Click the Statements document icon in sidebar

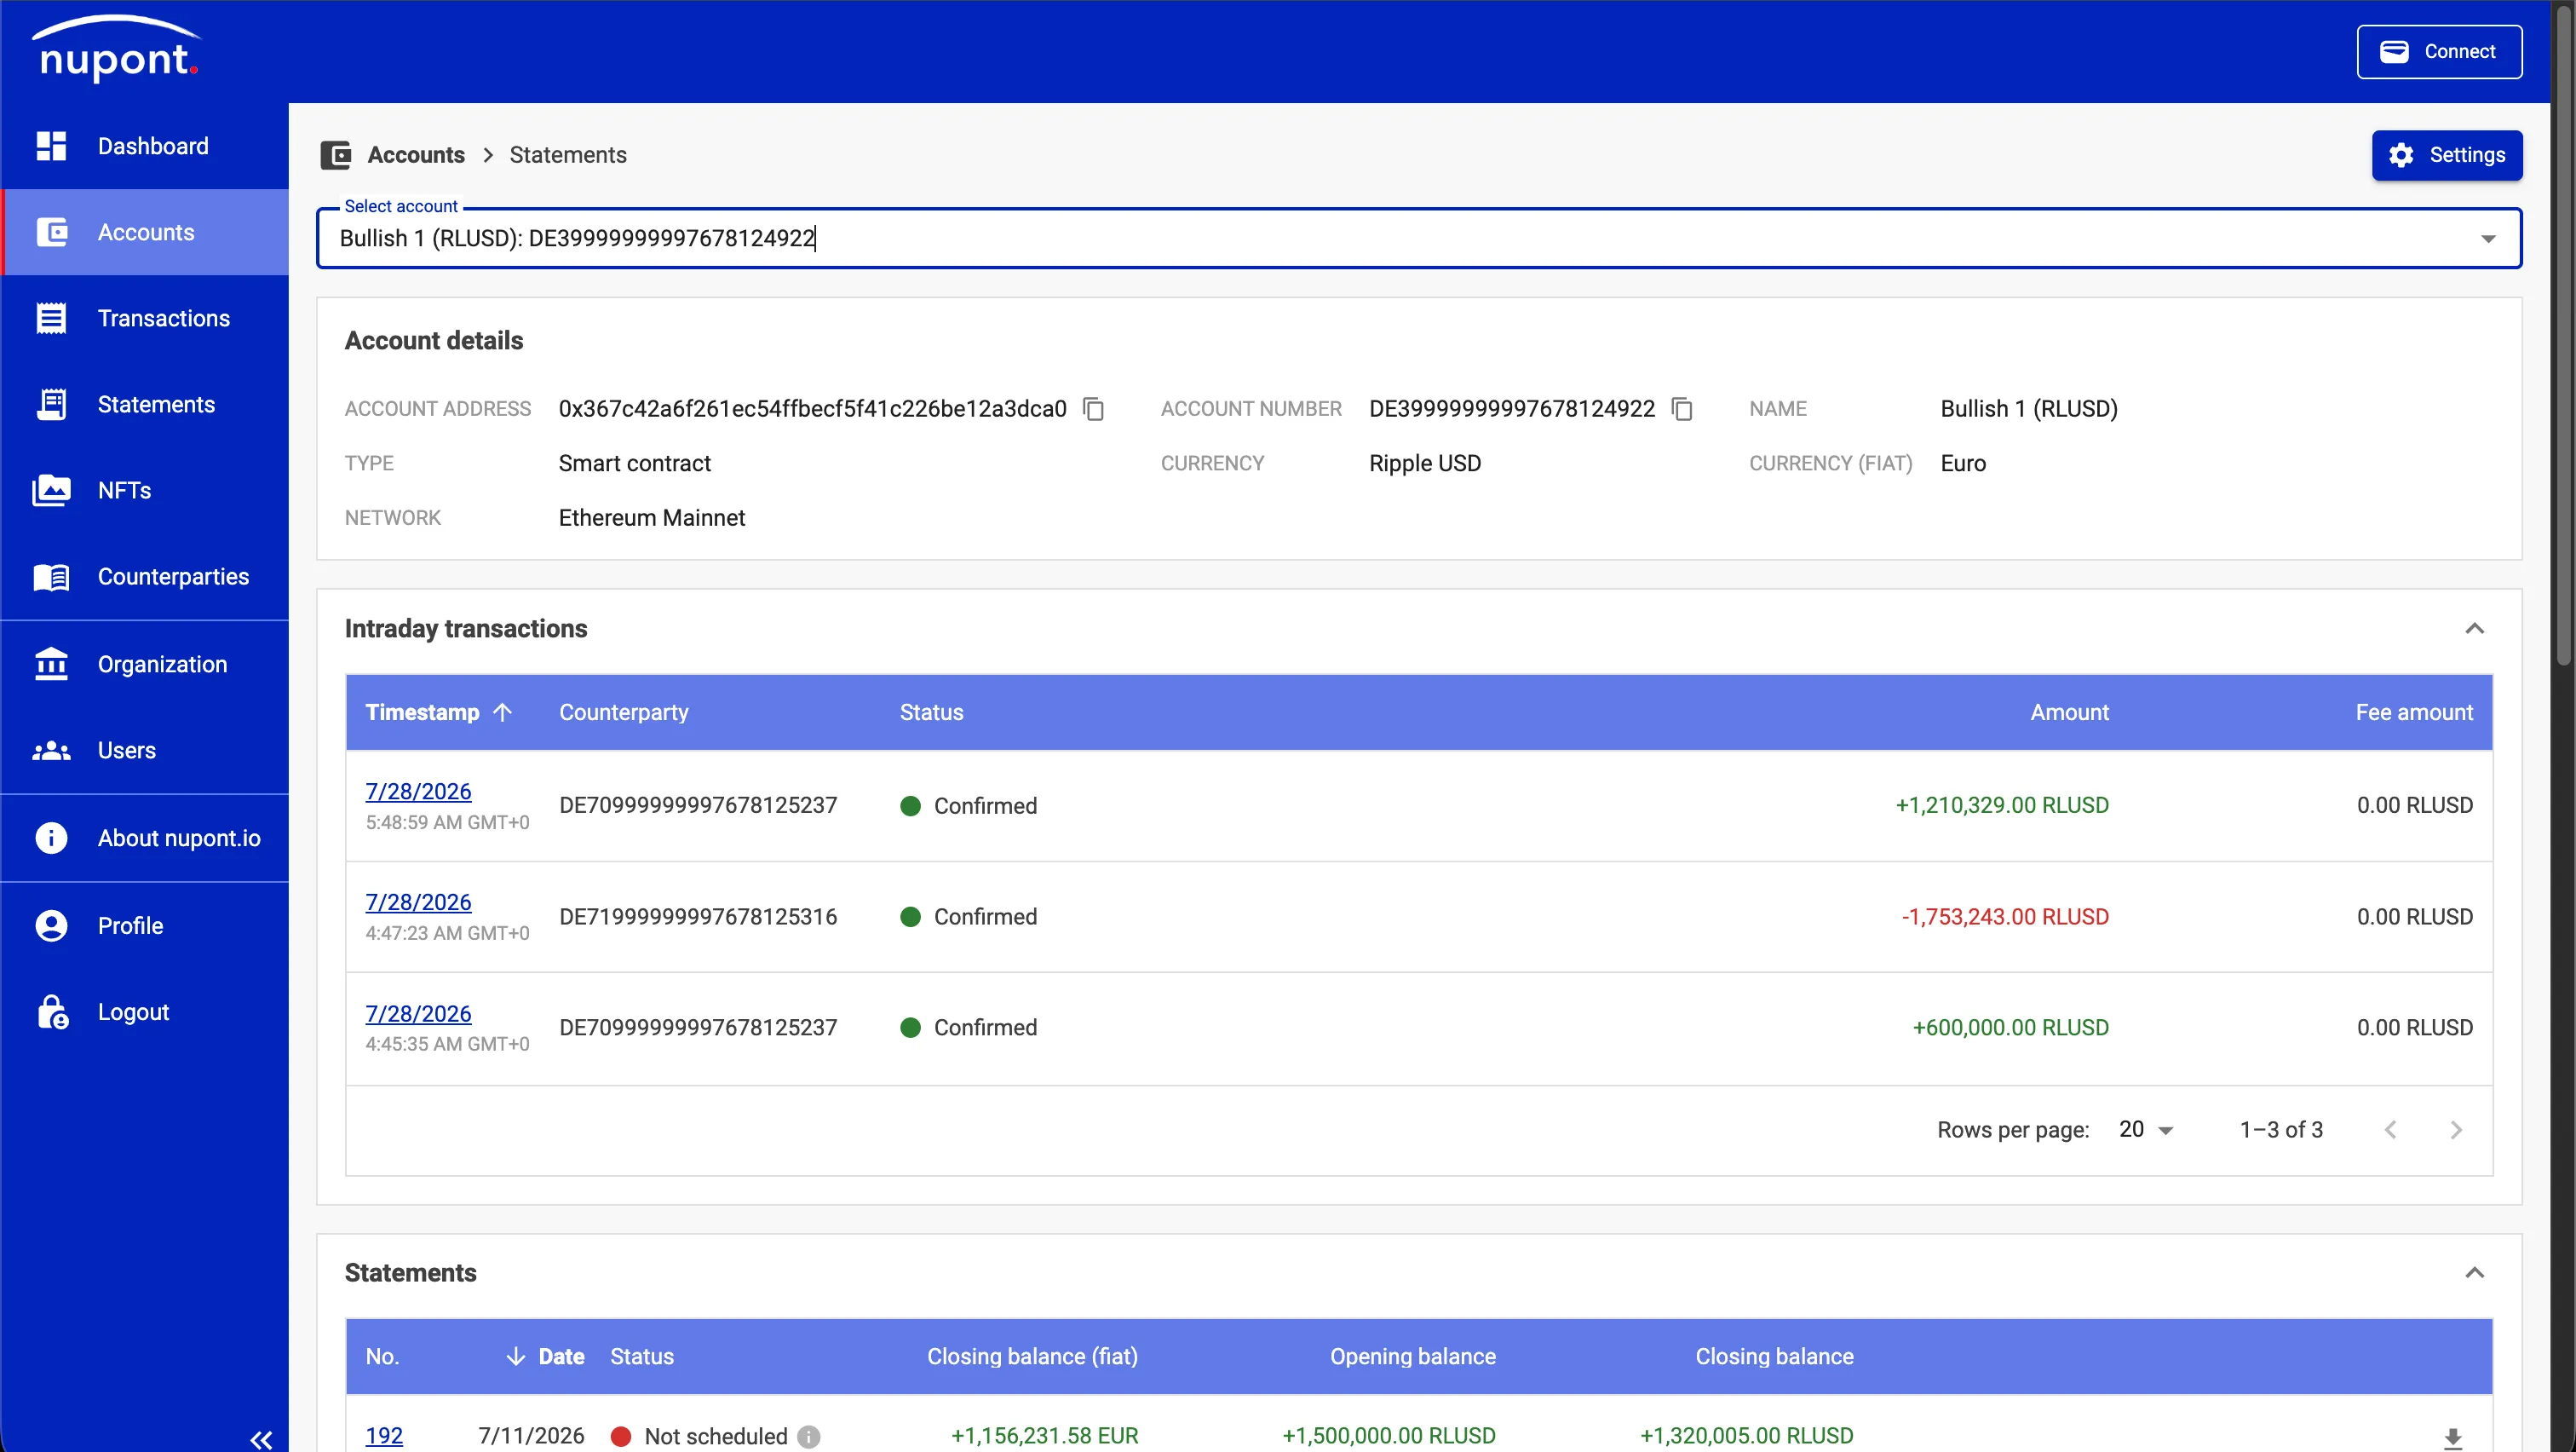51,404
